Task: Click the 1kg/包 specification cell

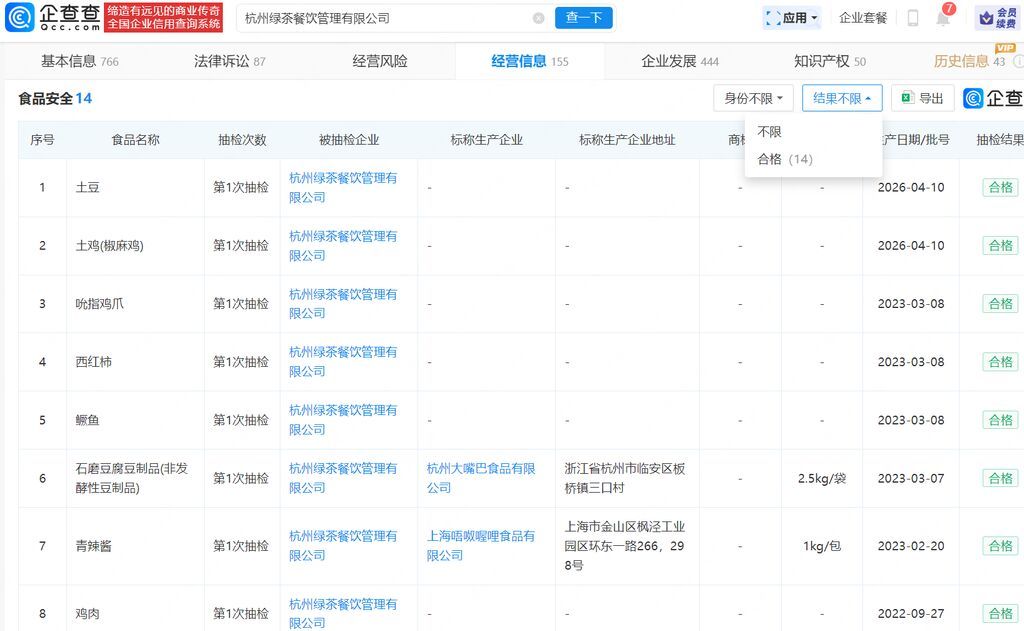Action: (822, 545)
